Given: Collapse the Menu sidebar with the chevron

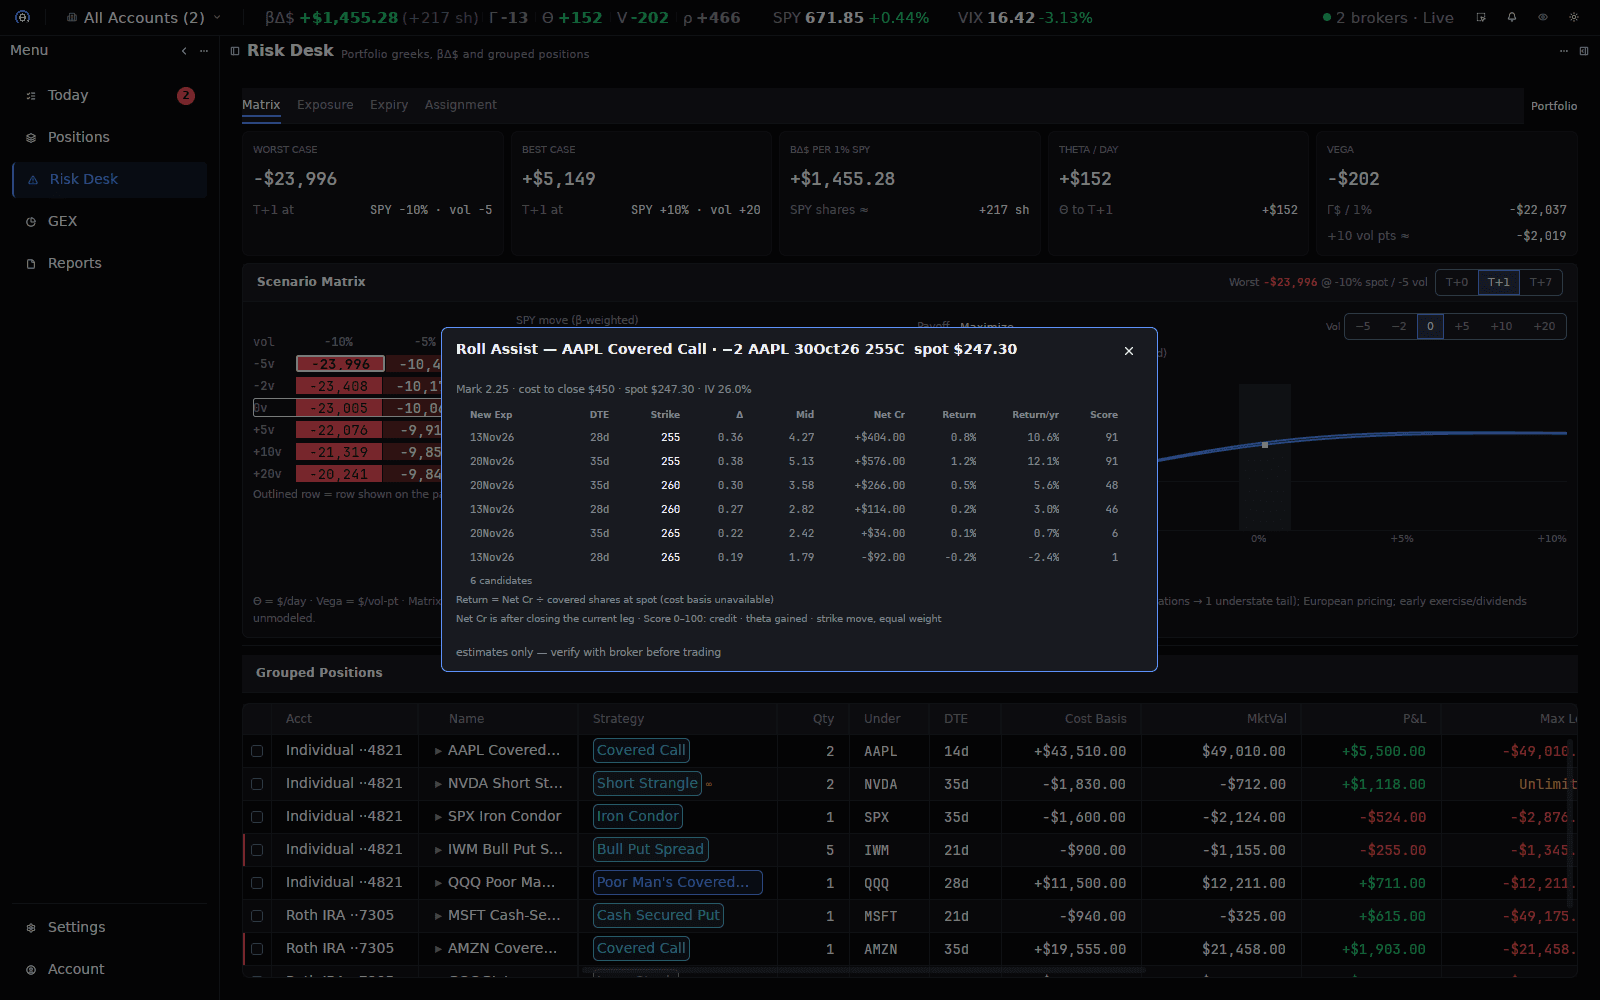Looking at the screenshot, I should (x=184, y=50).
